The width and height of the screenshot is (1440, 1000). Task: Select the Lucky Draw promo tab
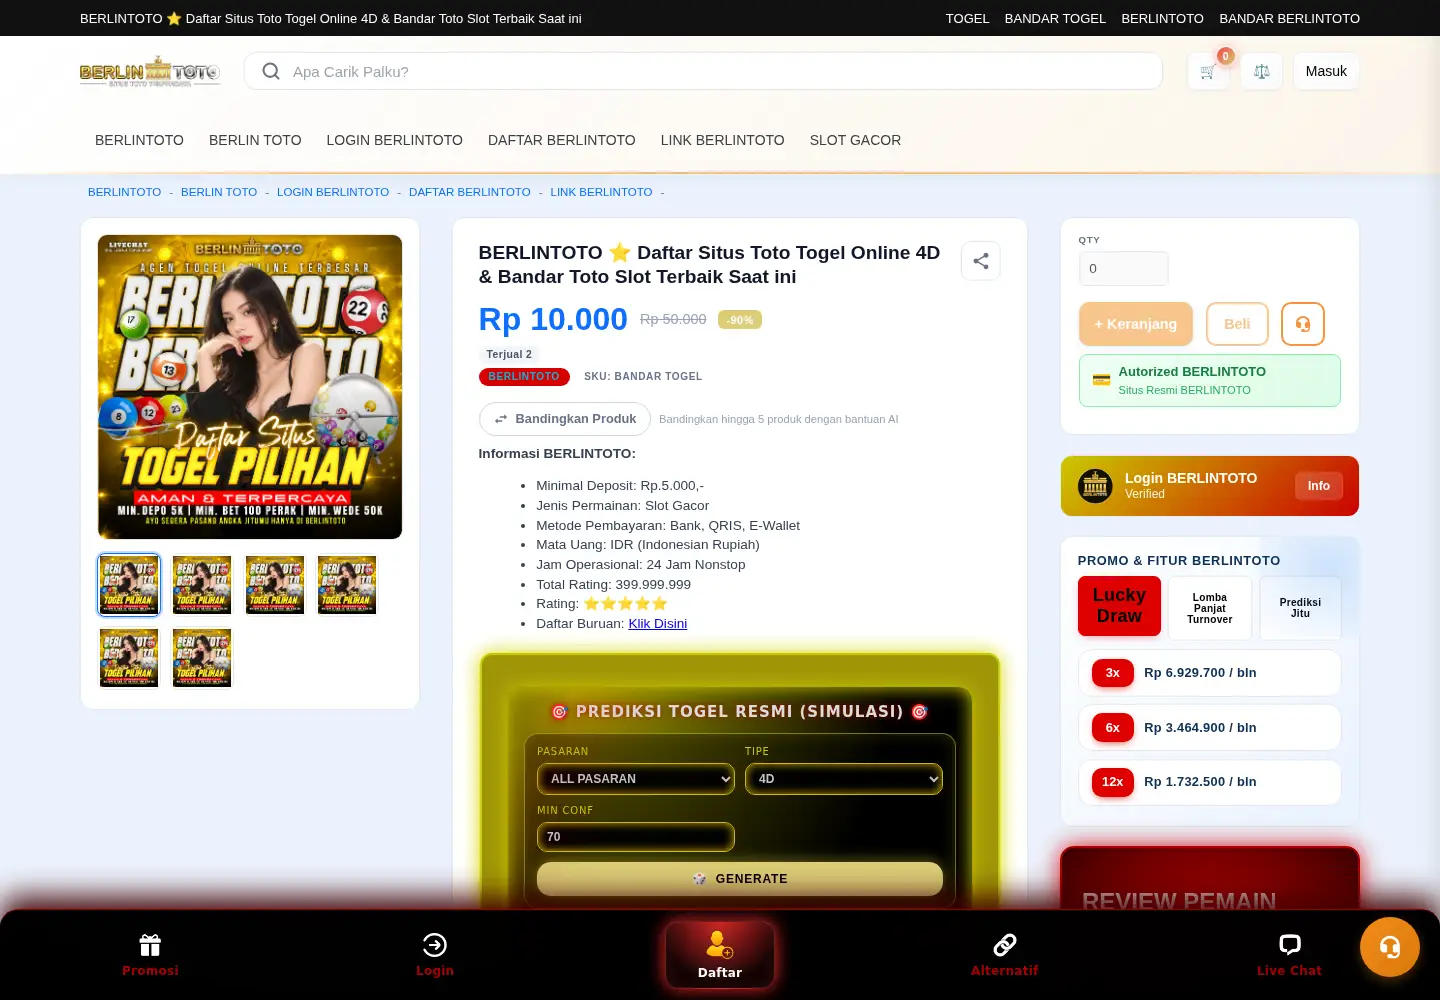tap(1119, 606)
